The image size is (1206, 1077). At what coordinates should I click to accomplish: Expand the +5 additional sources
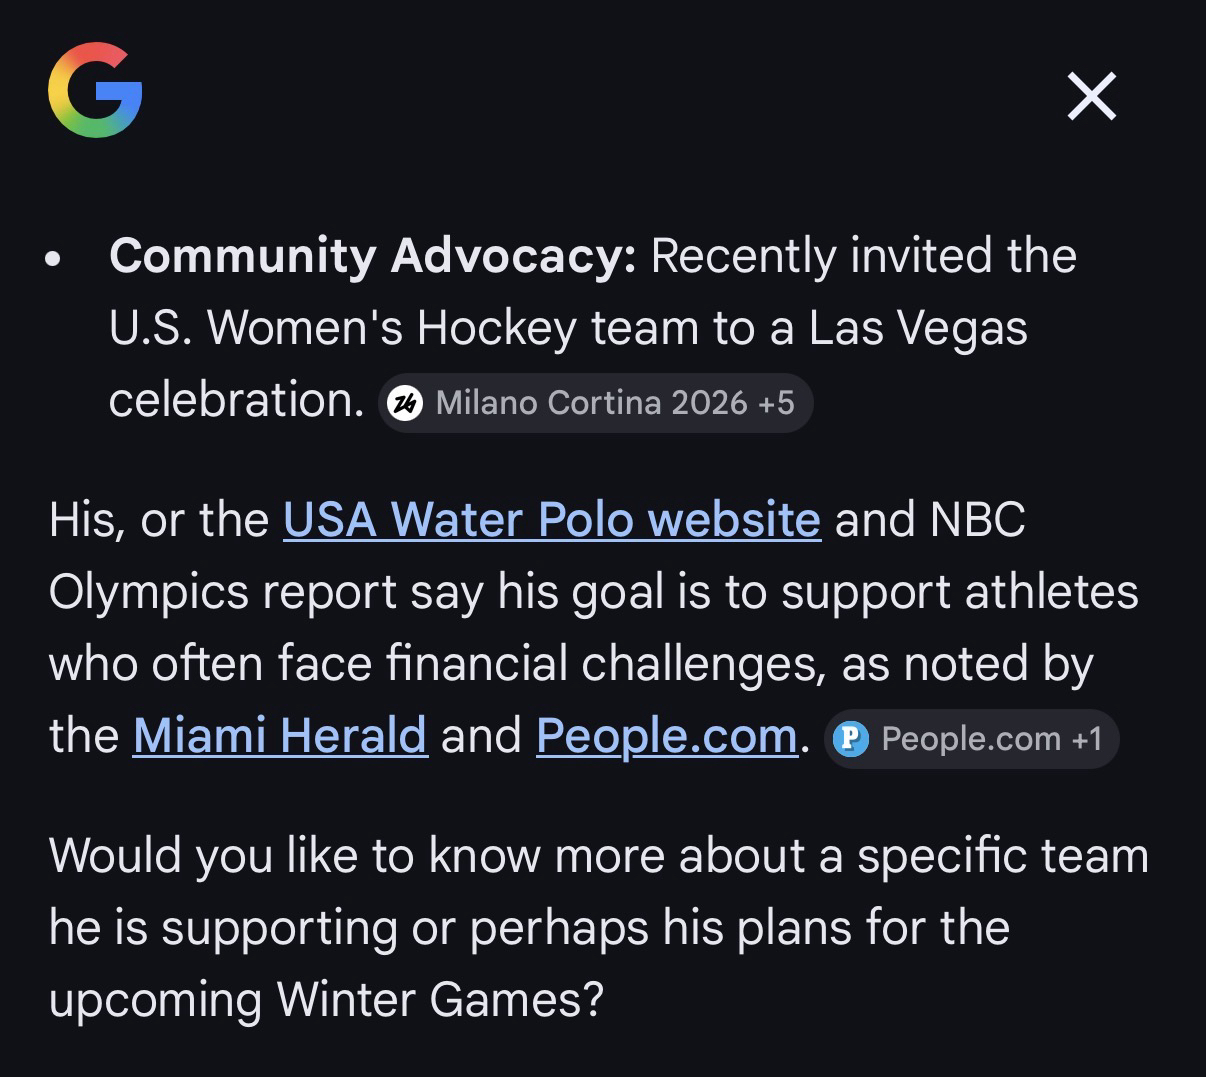(776, 403)
